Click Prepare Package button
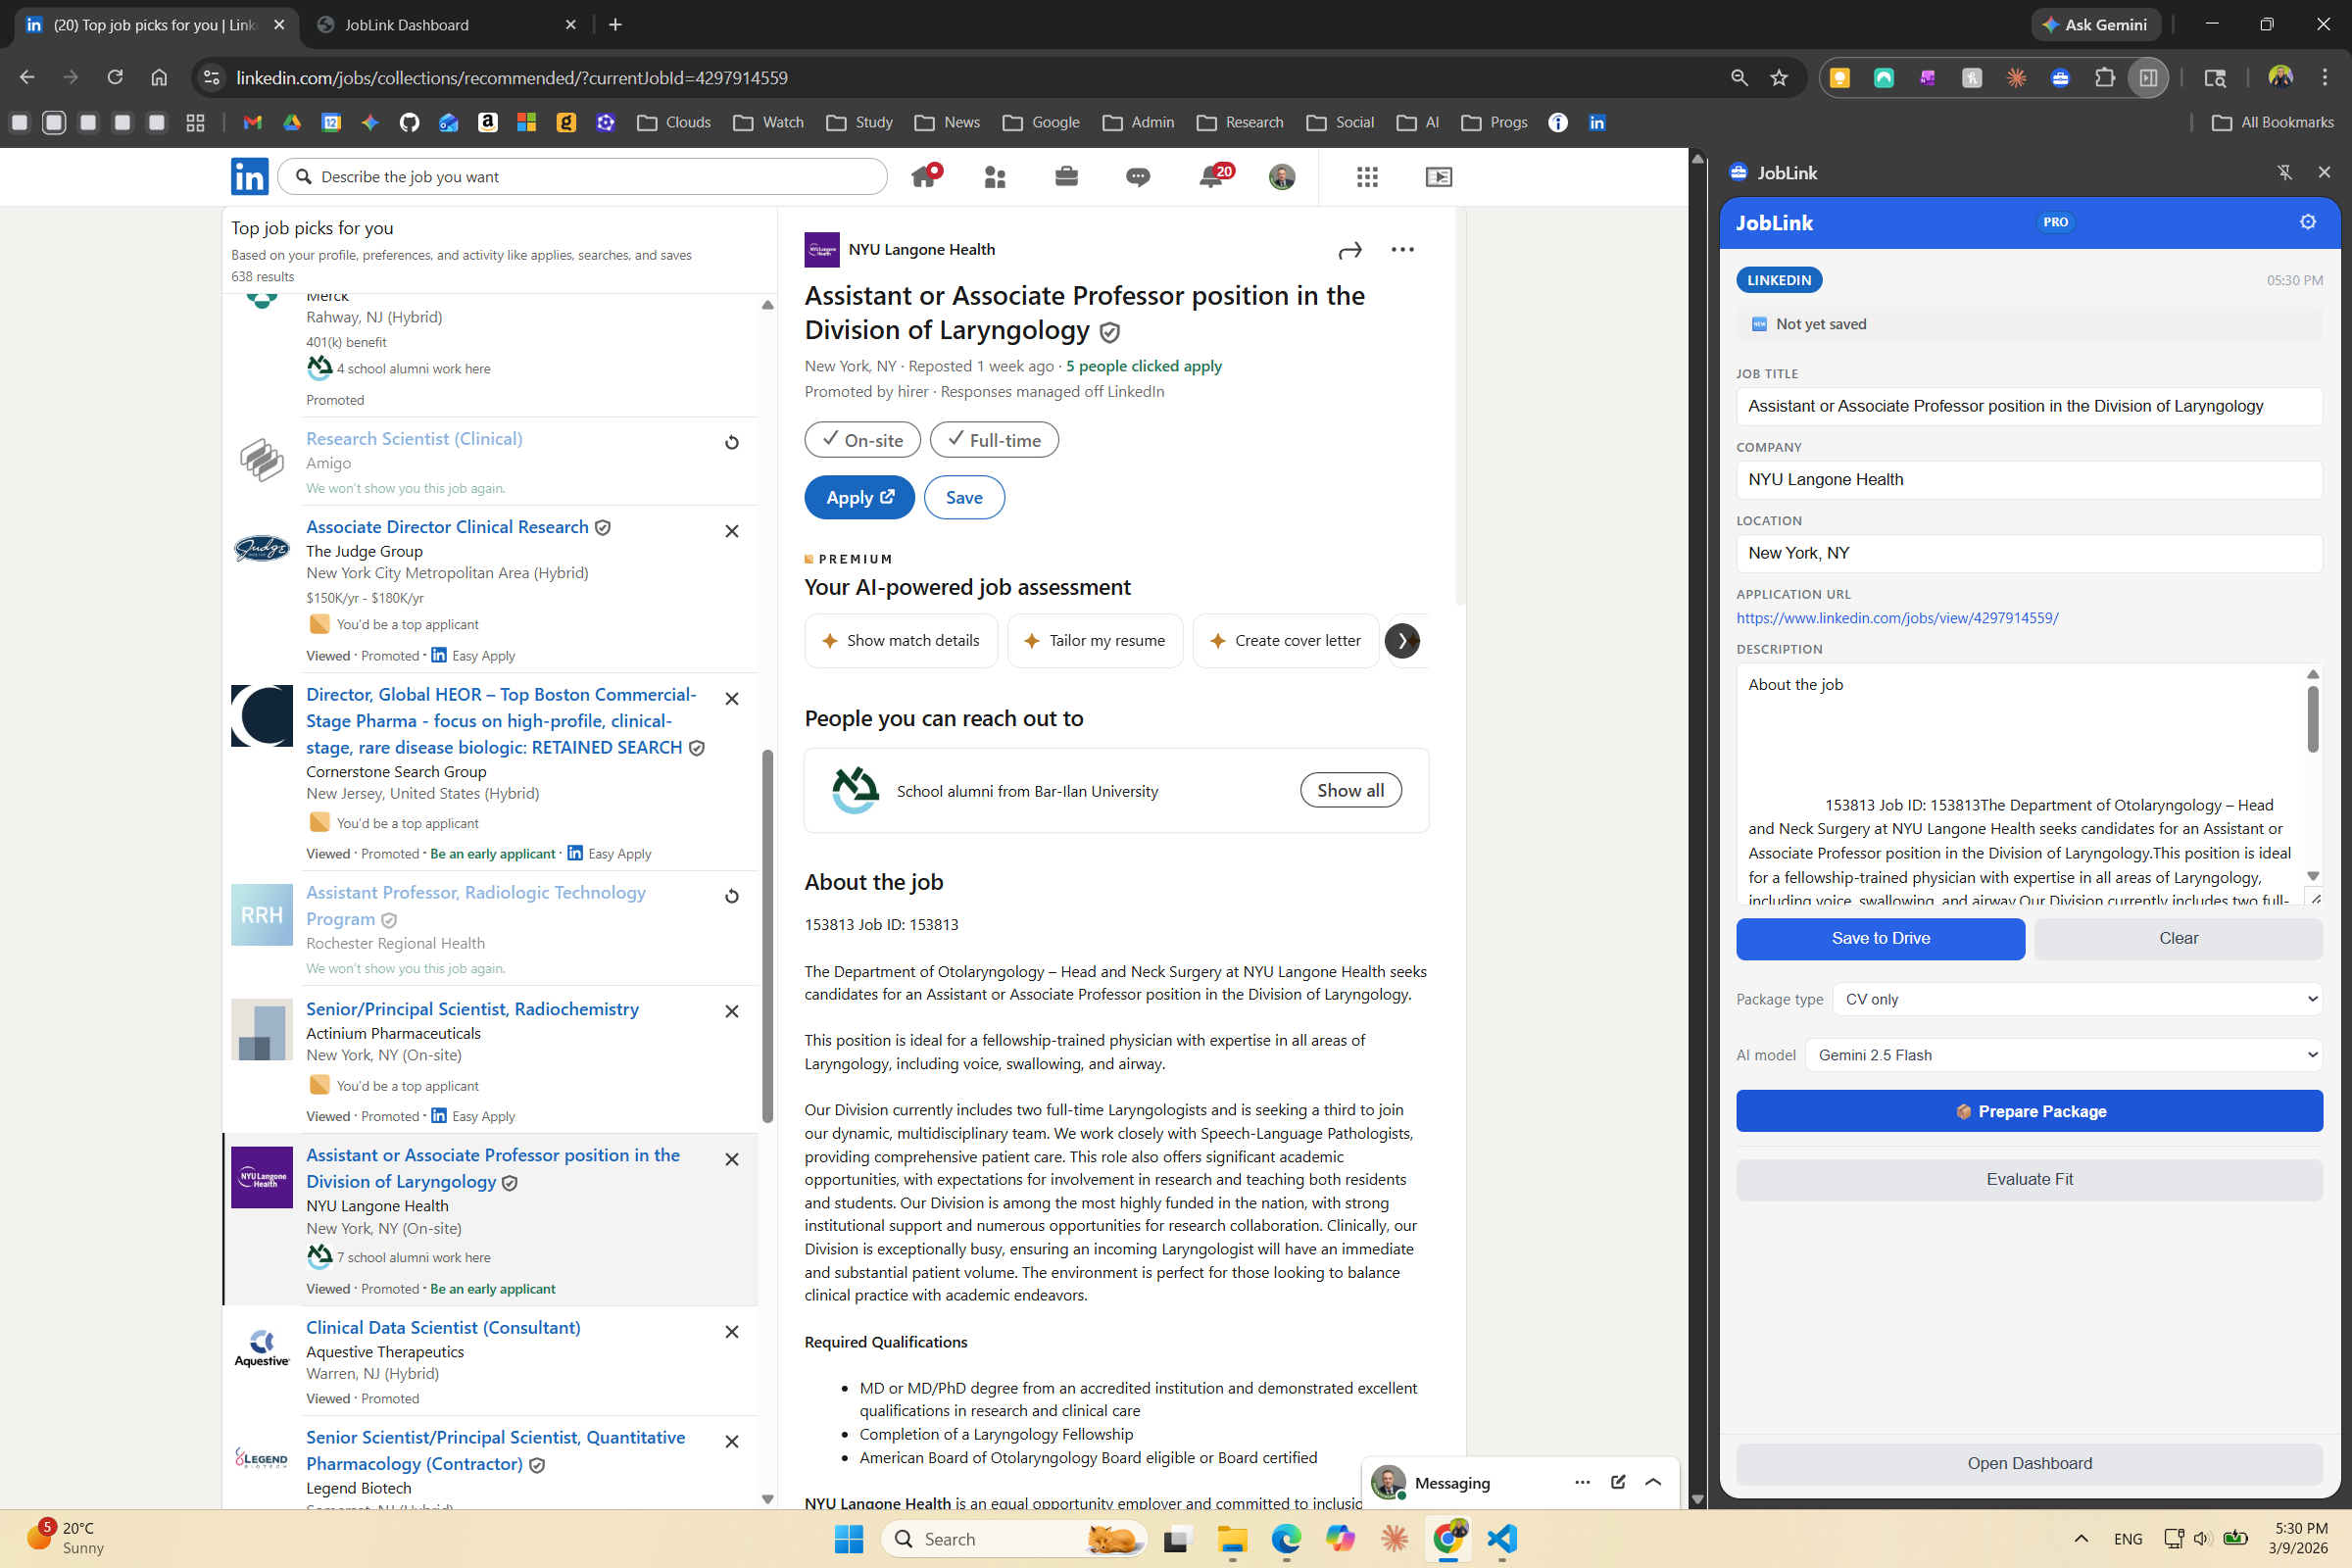Screen dimensions: 2352x1568 point(2029,1111)
